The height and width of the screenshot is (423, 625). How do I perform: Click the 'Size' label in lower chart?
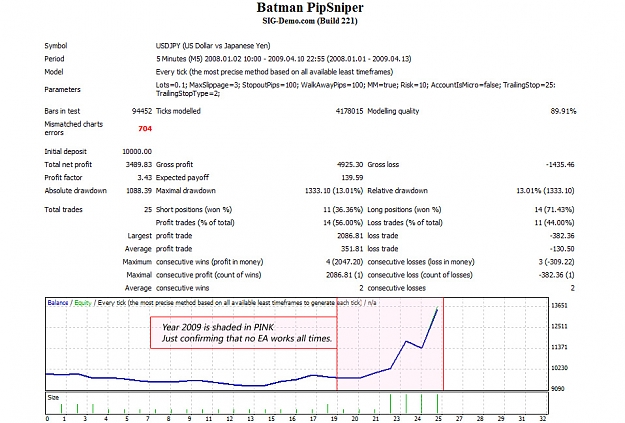(53, 398)
